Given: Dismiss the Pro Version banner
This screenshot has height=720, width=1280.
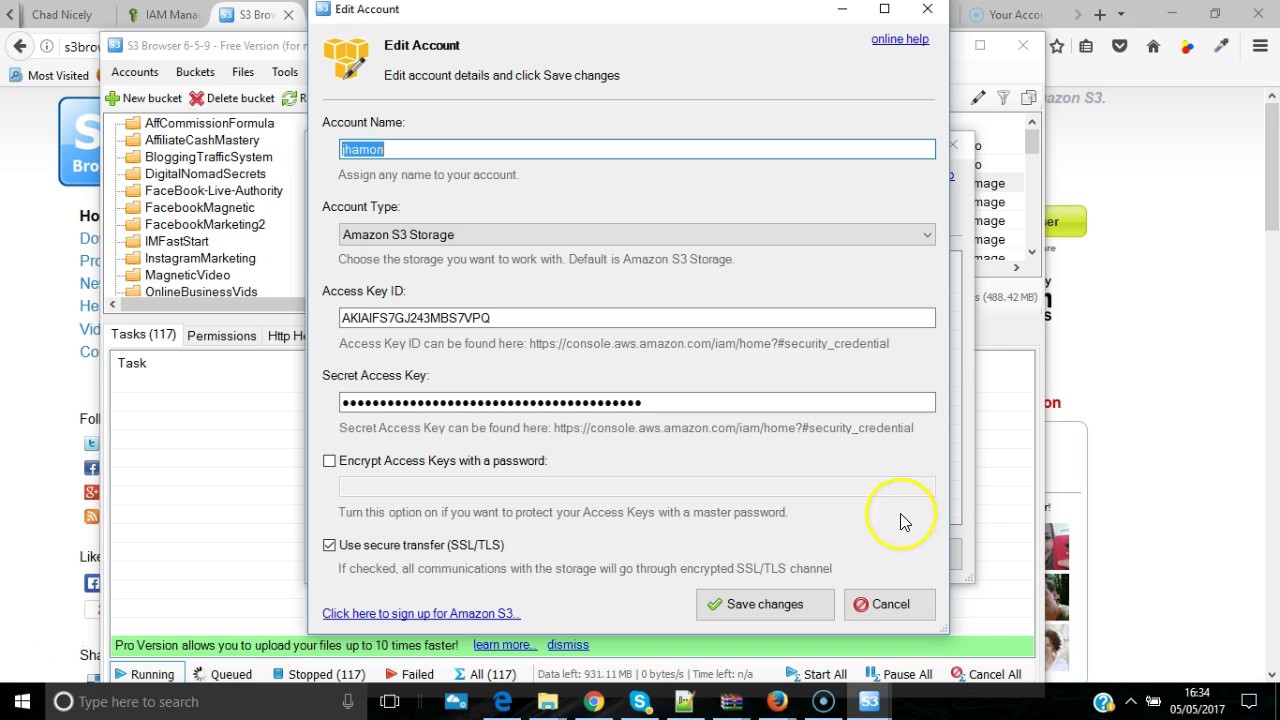Looking at the screenshot, I should coord(568,645).
